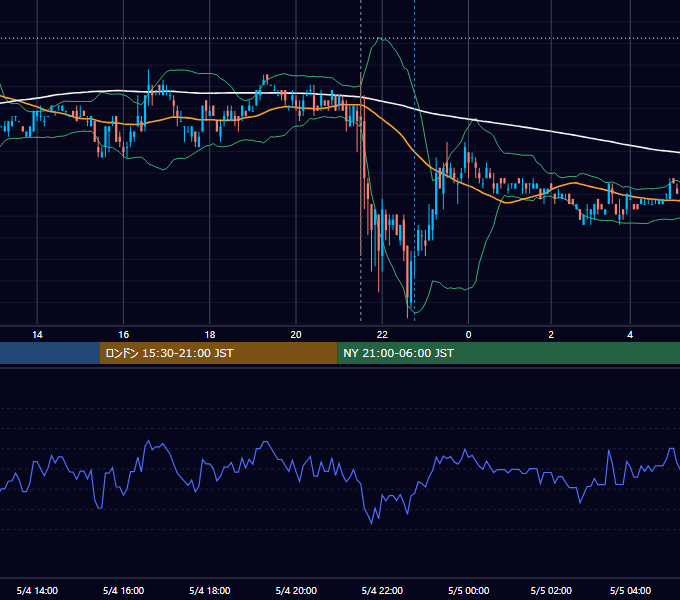Click the 5/4 22:00 date label

tap(382, 590)
